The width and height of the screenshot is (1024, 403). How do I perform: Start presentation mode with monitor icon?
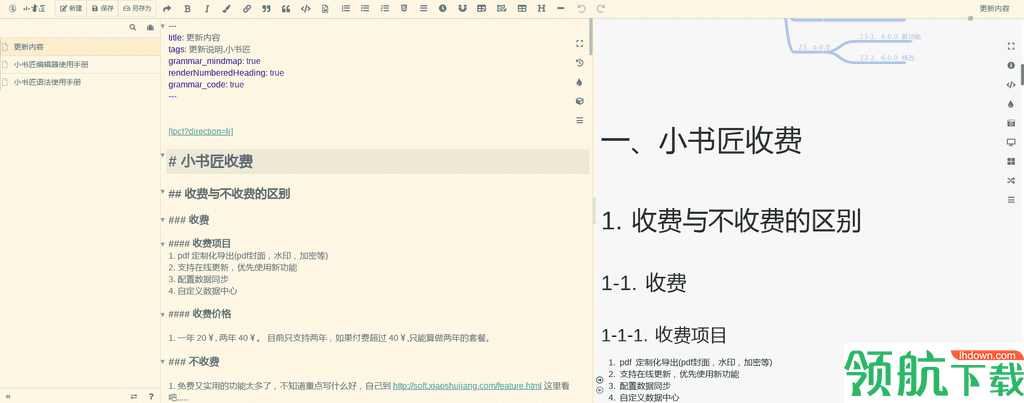[x=1011, y=142]
